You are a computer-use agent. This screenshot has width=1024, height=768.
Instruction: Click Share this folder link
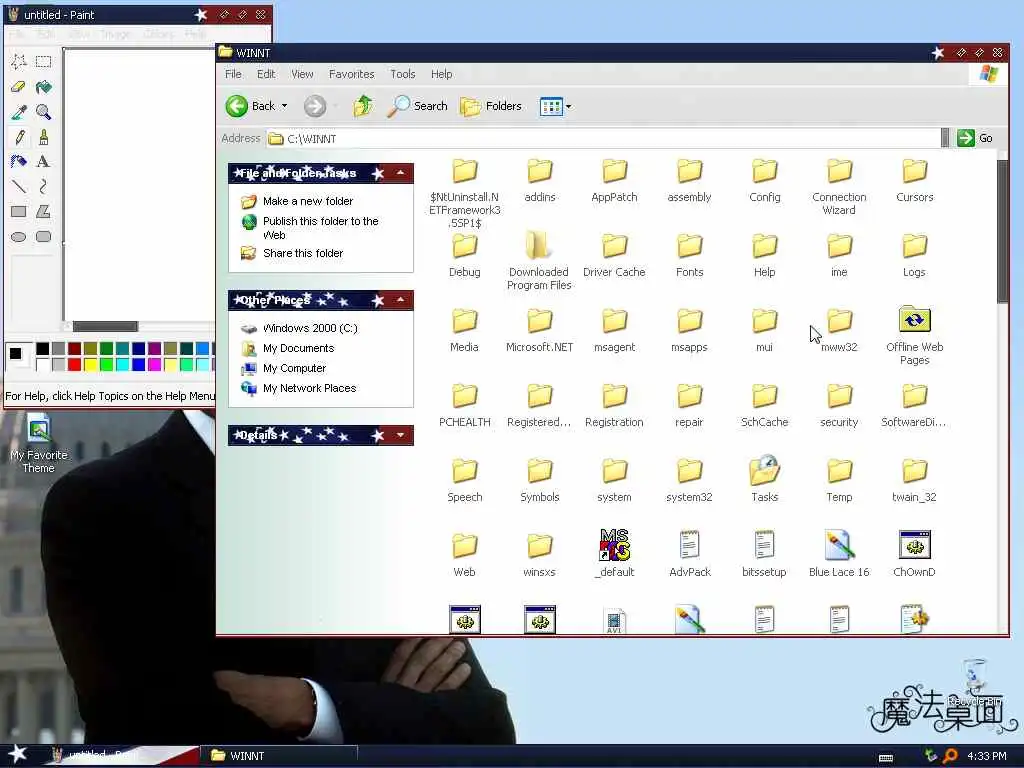click(x=303, y=253)
